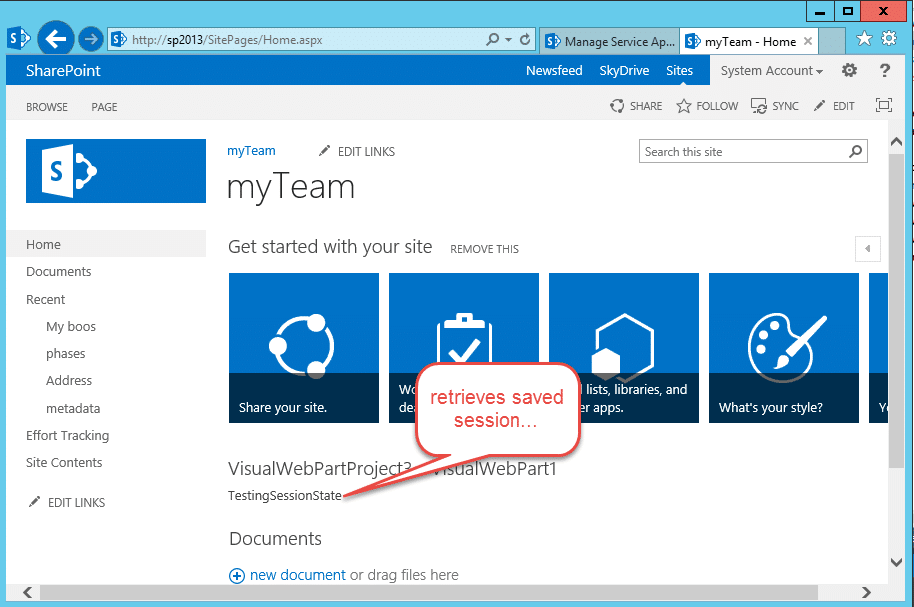The height and width of the screenshot is (607, 914).
Task: Click the myTeam breadcrumb link
Action: (251, 150)
